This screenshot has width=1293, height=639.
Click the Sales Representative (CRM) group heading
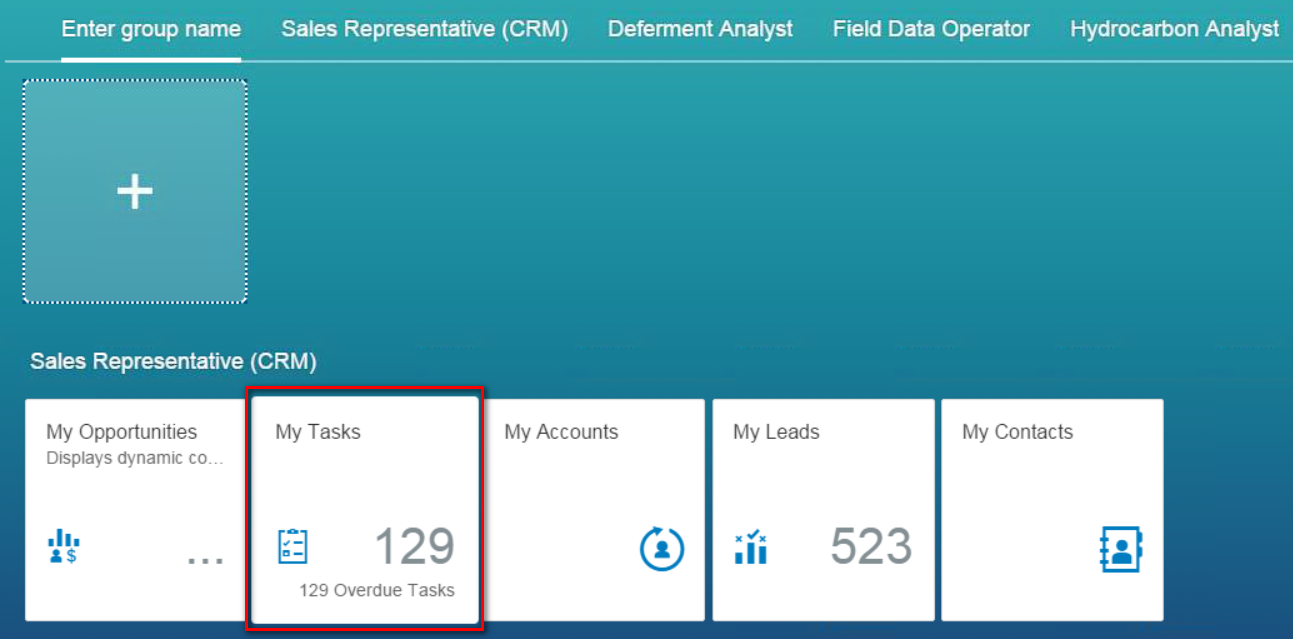click(173, 362)
